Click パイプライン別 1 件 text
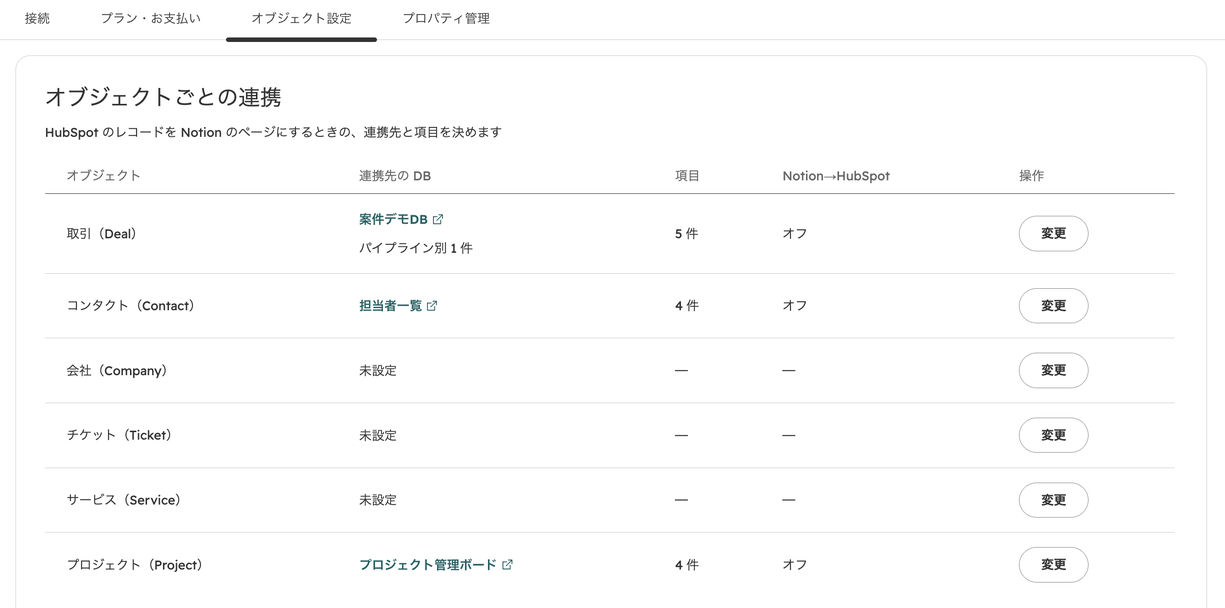The height and width of the screenshot is (608, 1225). [x=416, y=248]
